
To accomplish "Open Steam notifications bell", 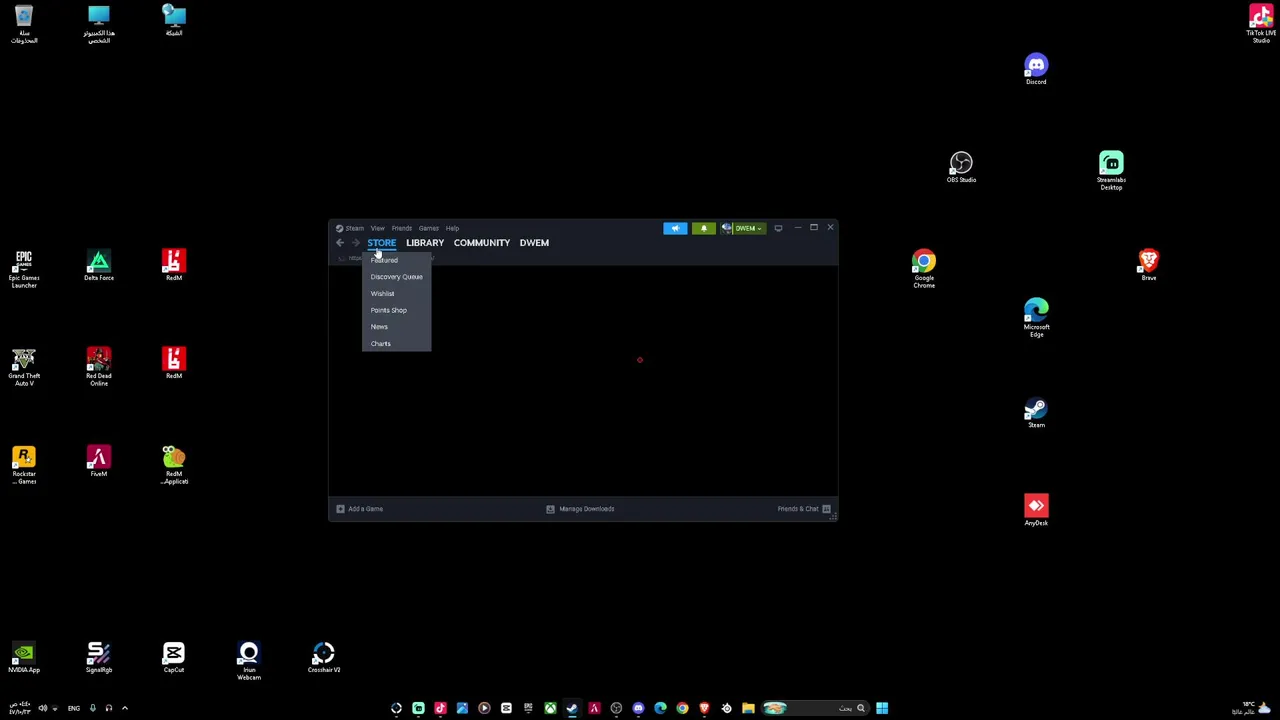I will 703,228.
